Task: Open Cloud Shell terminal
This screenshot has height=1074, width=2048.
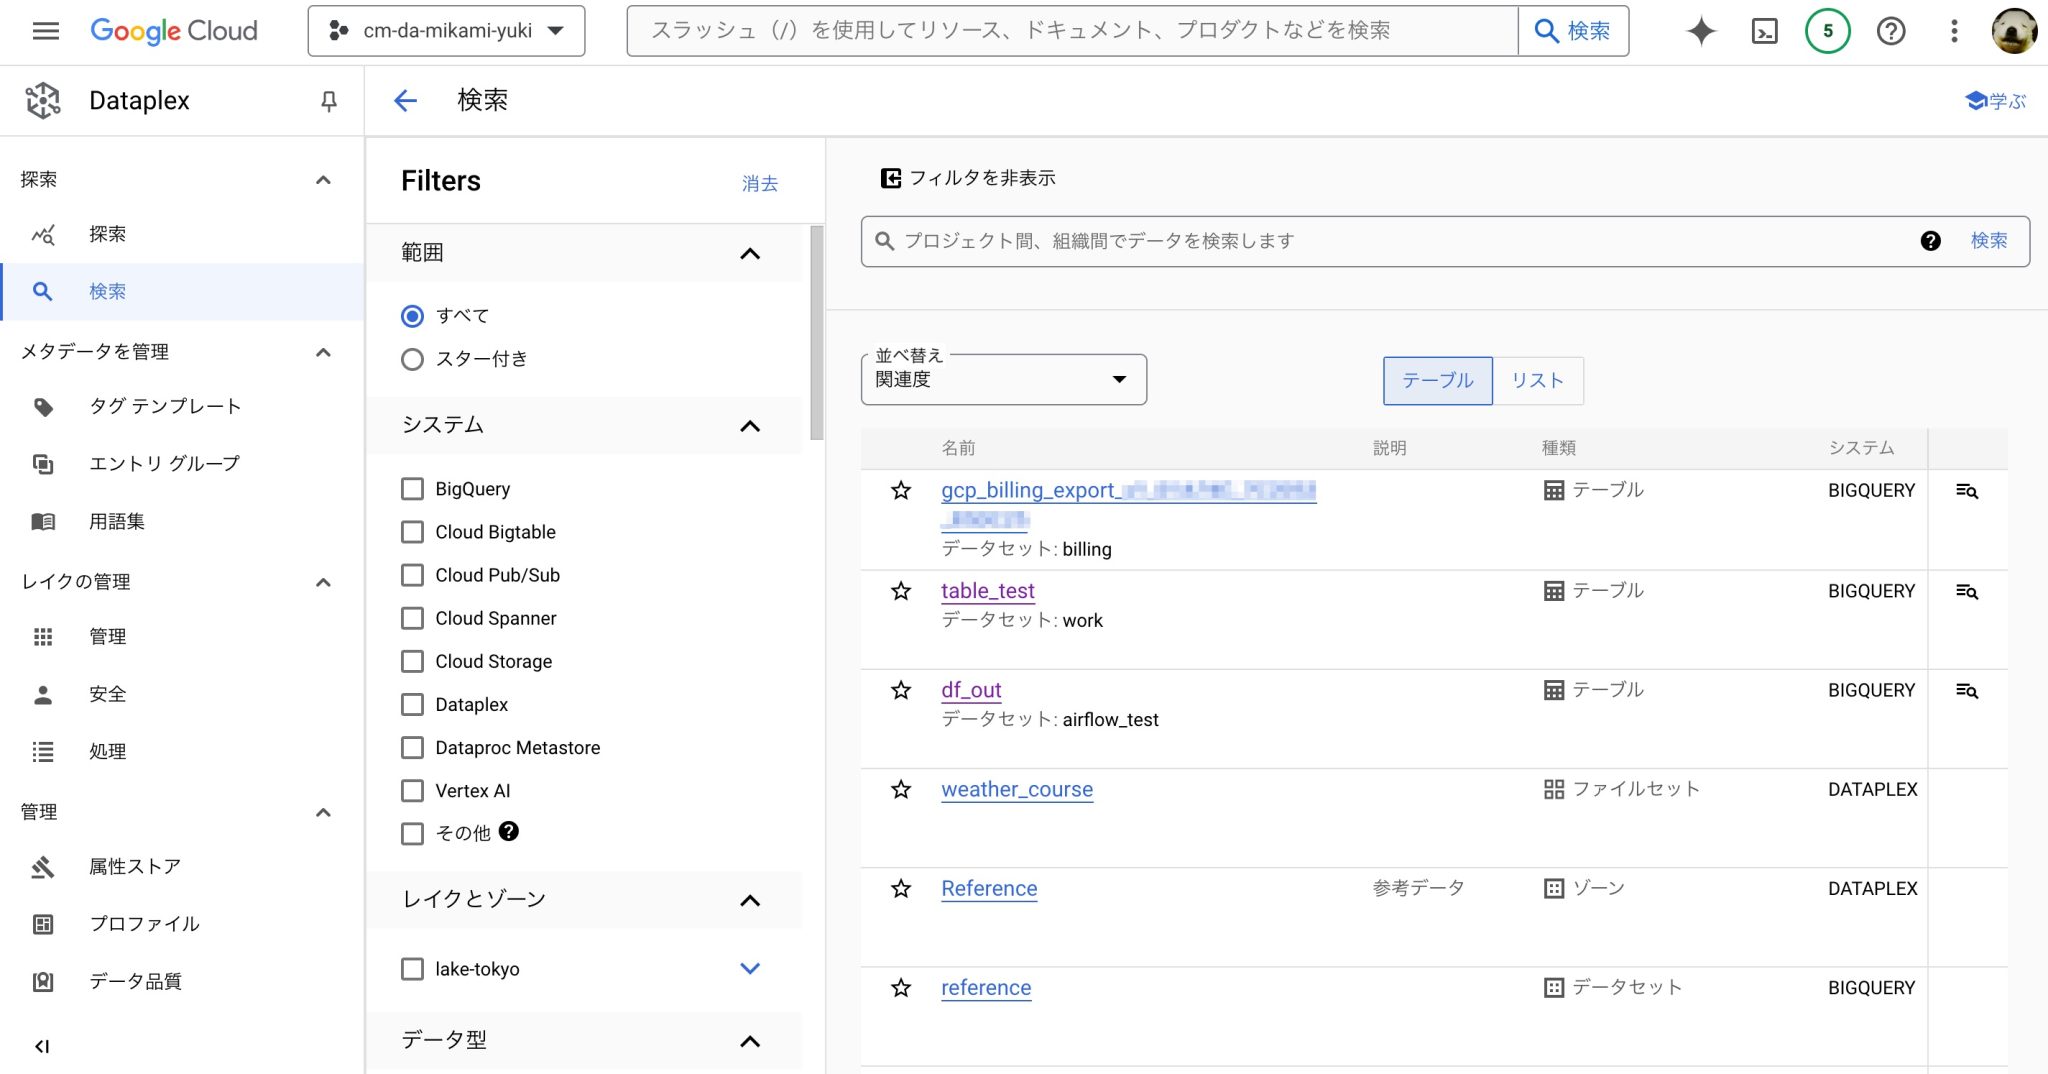Action: click(x=1766, y=31)
